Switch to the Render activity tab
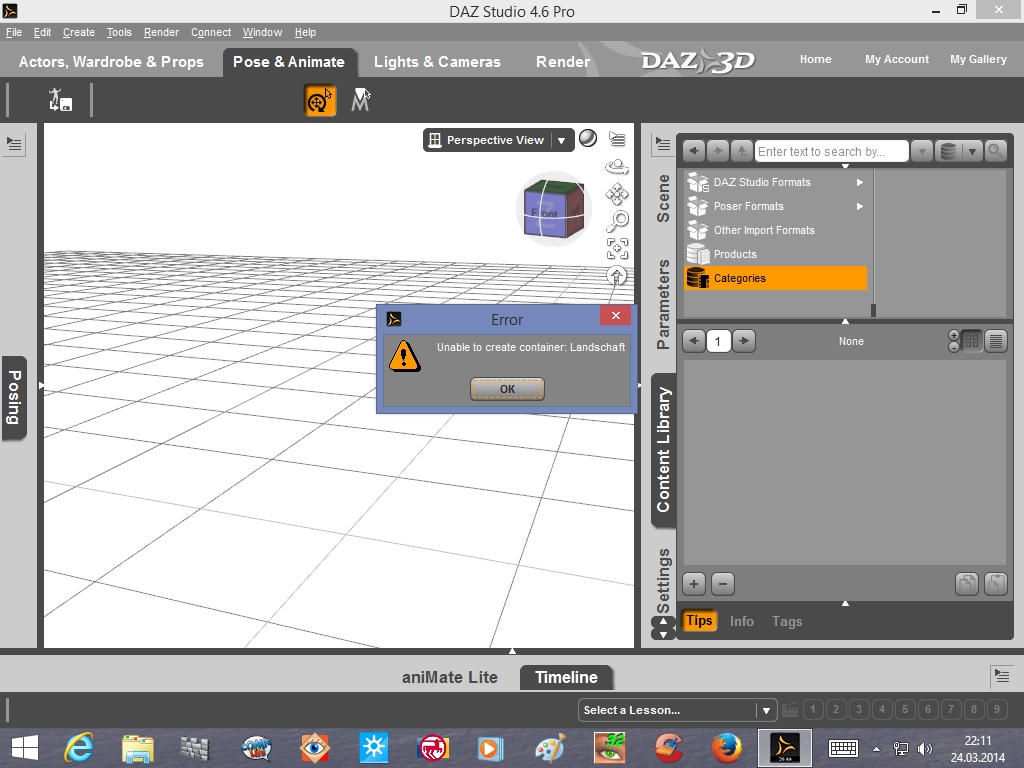1024x768 pixels. click(563, 62)
